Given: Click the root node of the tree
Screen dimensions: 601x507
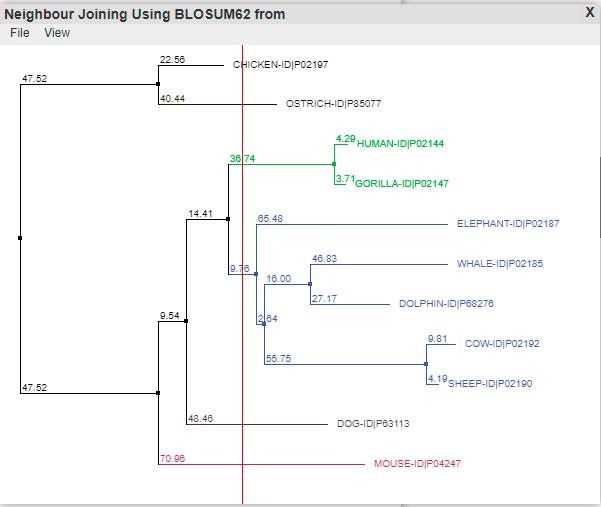Looking at the screenshot, I should pos(20,238).
